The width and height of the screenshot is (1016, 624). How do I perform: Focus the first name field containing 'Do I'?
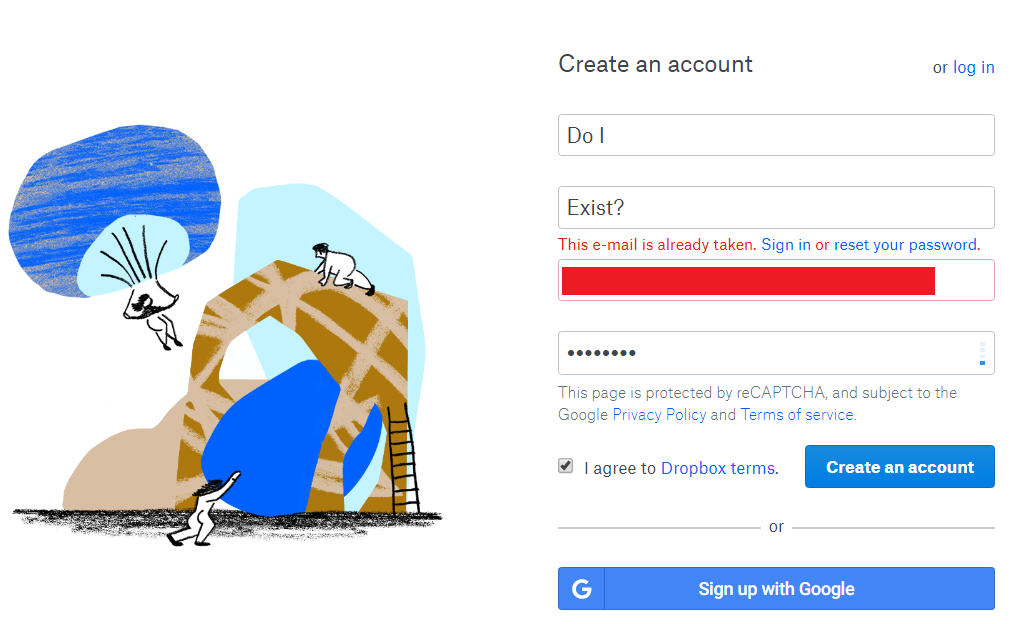click(x=776, y=135)
